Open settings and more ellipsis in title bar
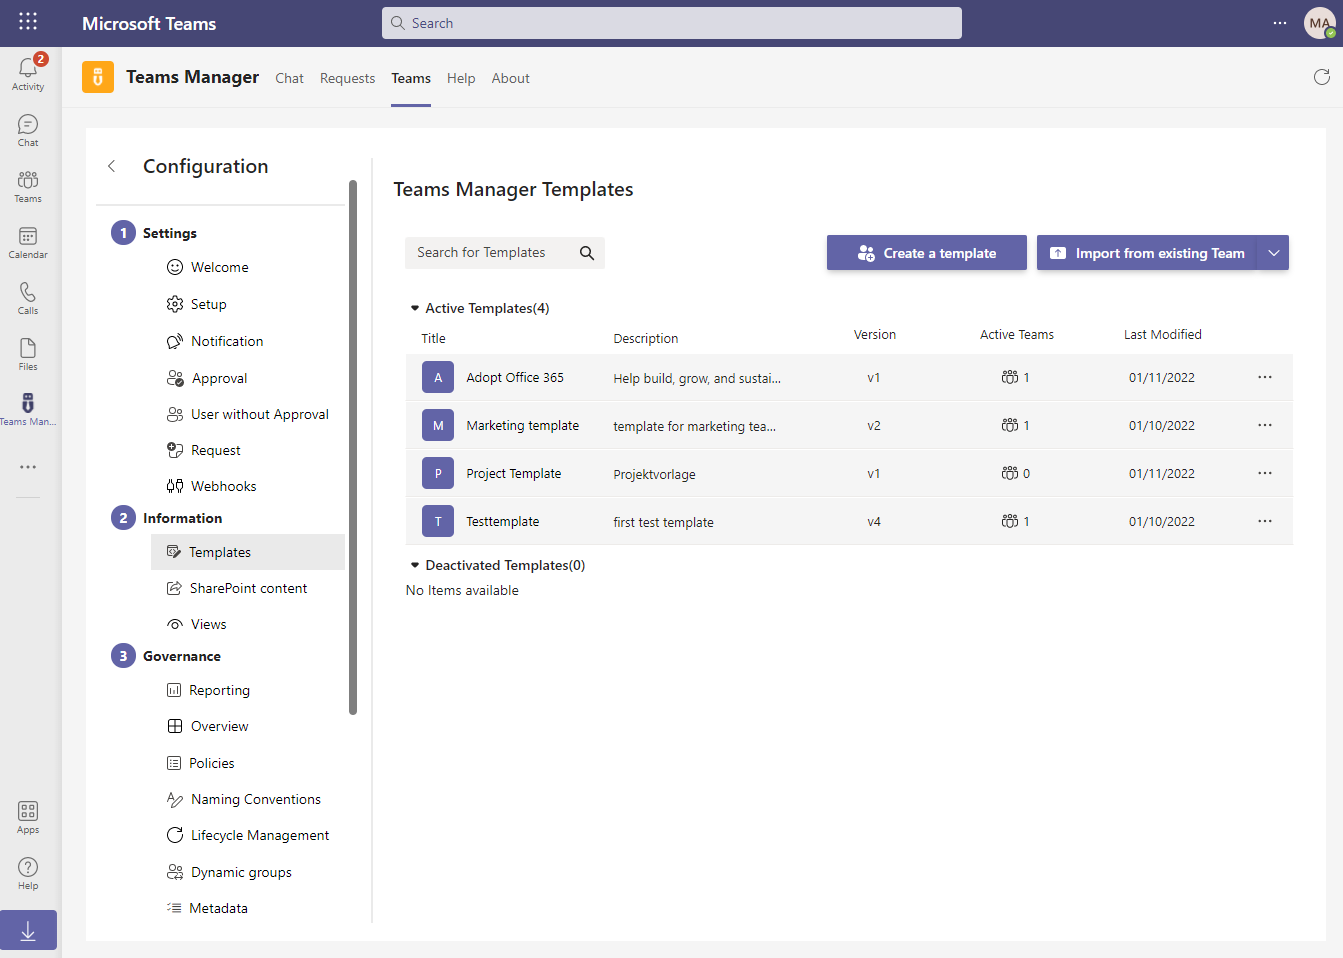The height and width of the screenshot is (958, 1343). point(1280,23)
